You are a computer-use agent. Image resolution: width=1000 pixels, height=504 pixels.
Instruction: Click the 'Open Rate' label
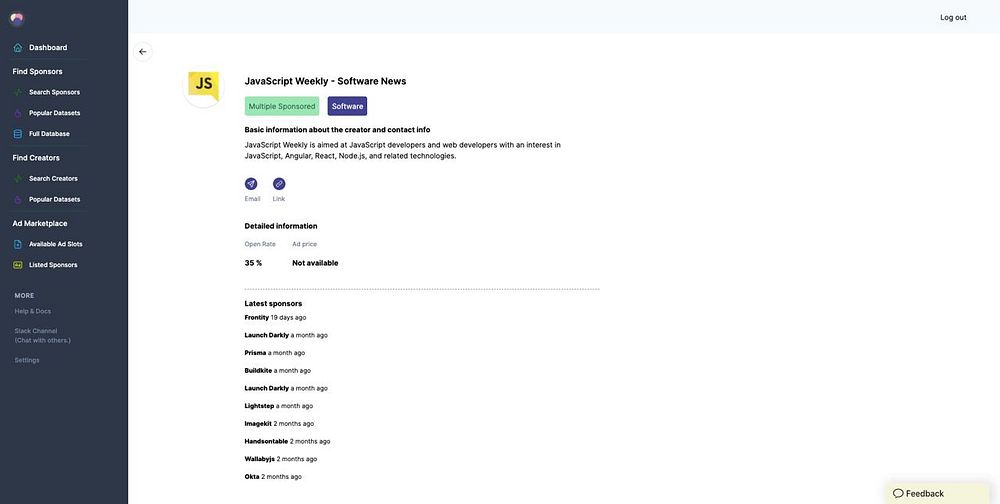point(260,244)
